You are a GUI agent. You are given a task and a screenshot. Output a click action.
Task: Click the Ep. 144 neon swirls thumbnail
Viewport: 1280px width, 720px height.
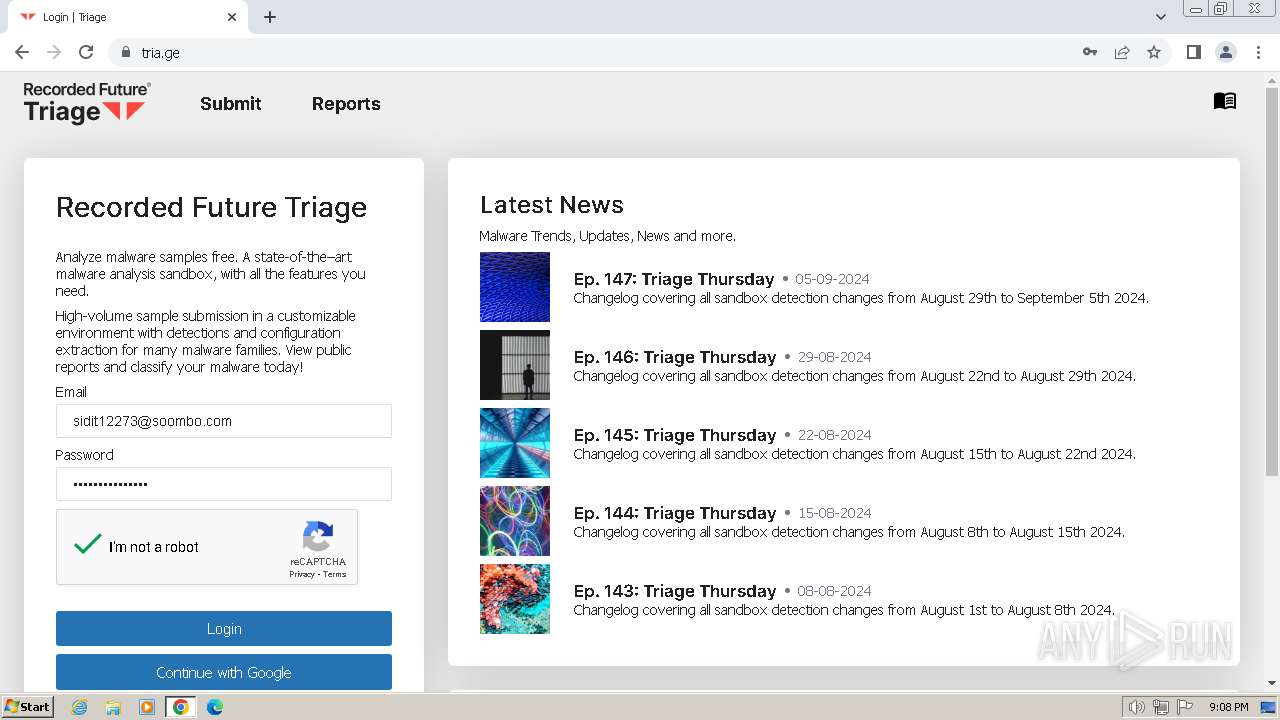515,521
